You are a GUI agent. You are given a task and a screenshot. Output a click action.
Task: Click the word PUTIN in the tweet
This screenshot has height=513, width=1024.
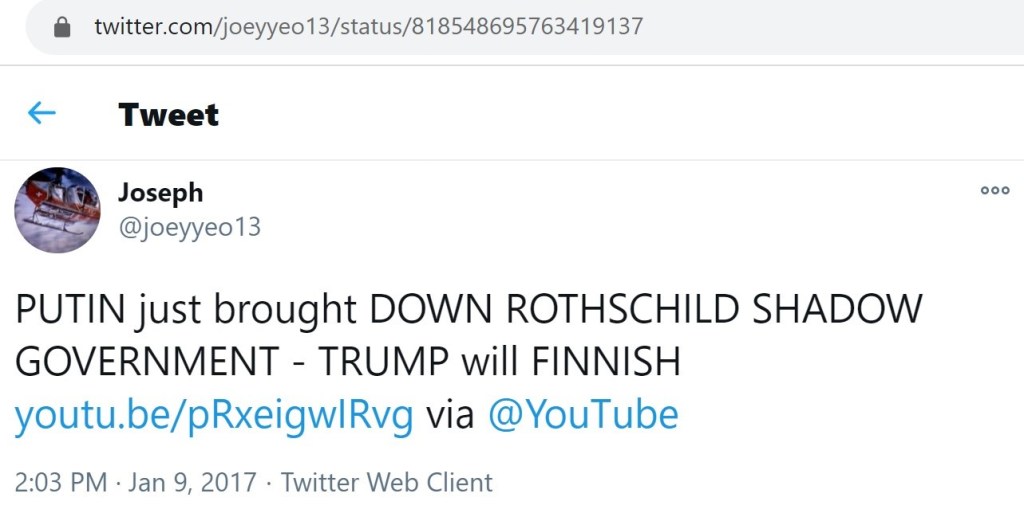(68, 310)
